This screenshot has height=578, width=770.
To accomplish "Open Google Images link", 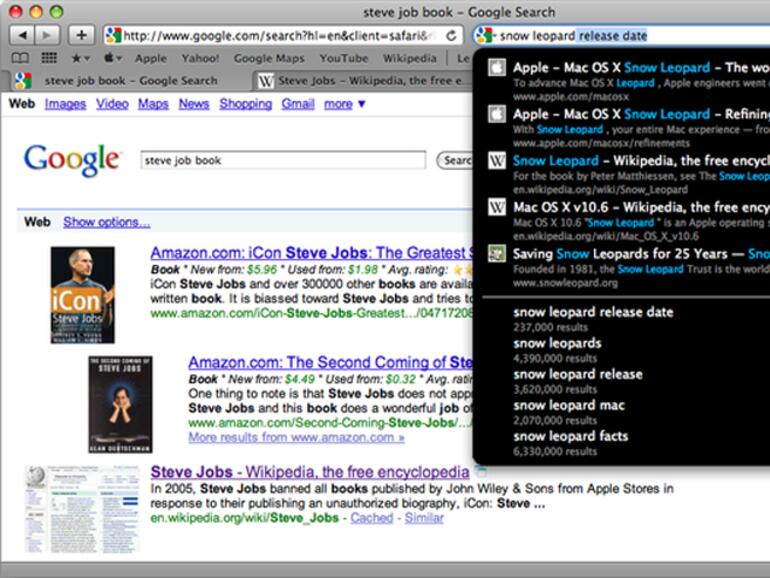I will coord(65,104).
